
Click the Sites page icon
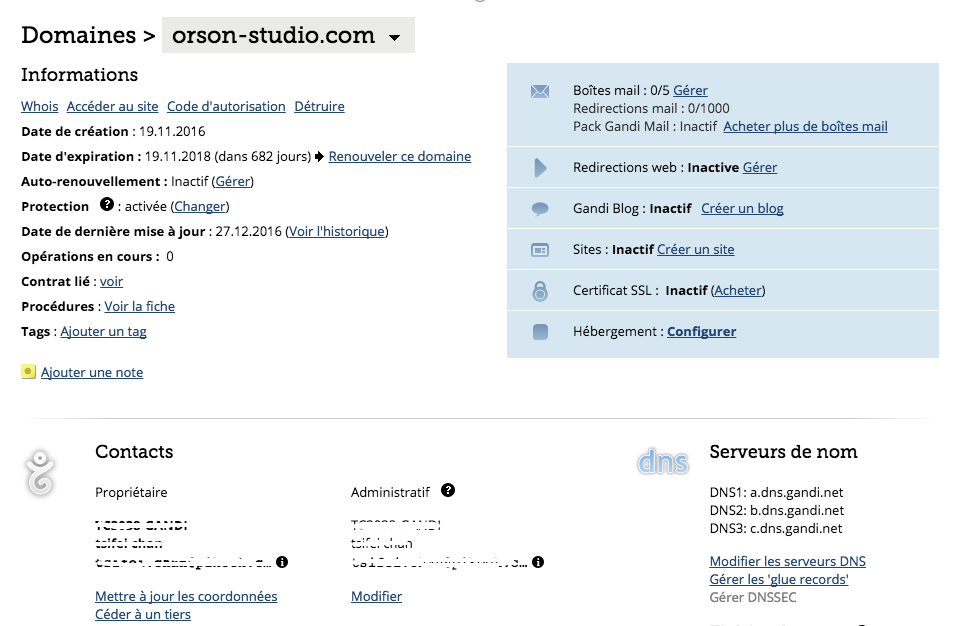click(x=540, y=250)
